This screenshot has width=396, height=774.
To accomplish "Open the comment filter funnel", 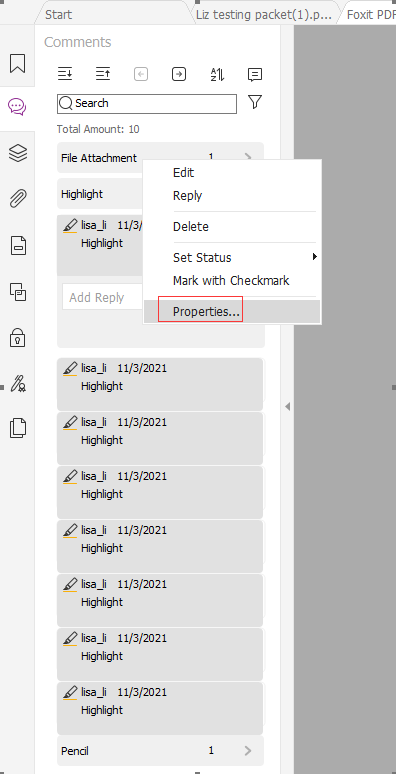I will (255, 102).
